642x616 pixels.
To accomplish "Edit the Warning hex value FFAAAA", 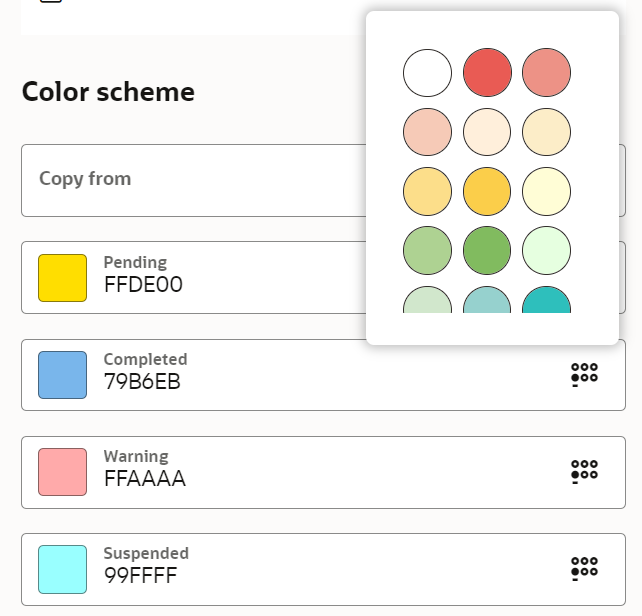I will (x=145, y=479).
